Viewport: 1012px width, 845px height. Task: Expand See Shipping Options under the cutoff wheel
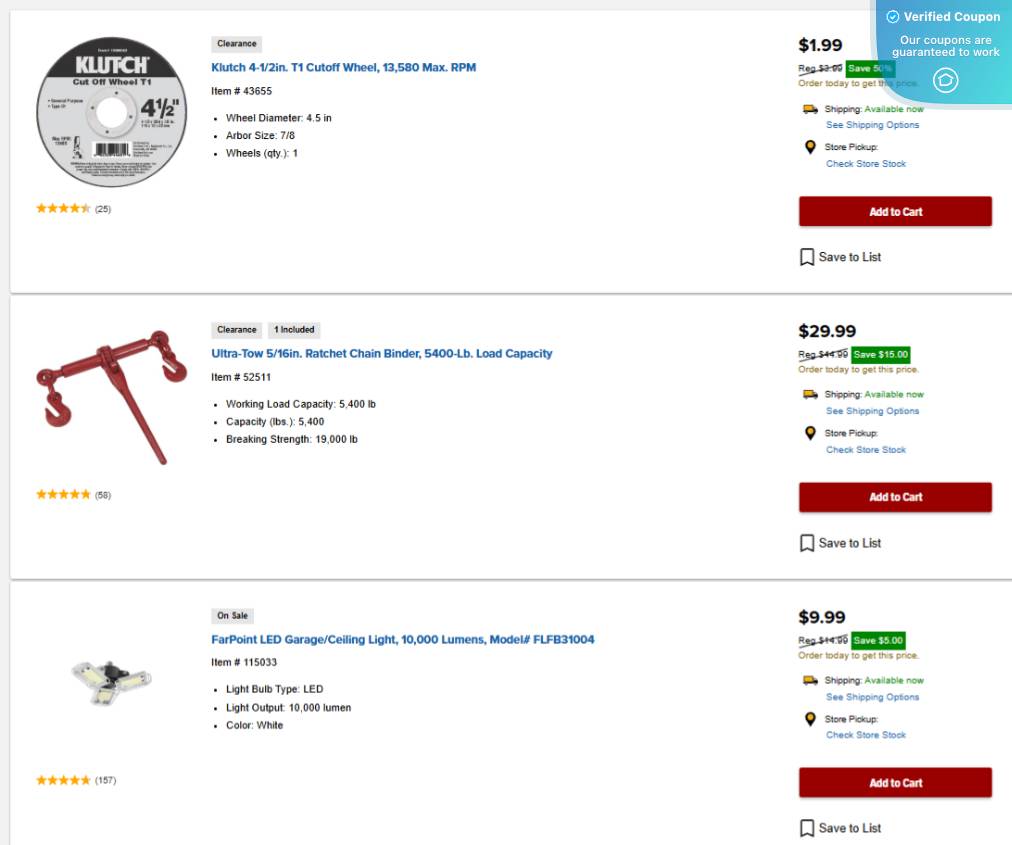click(872, 124)
